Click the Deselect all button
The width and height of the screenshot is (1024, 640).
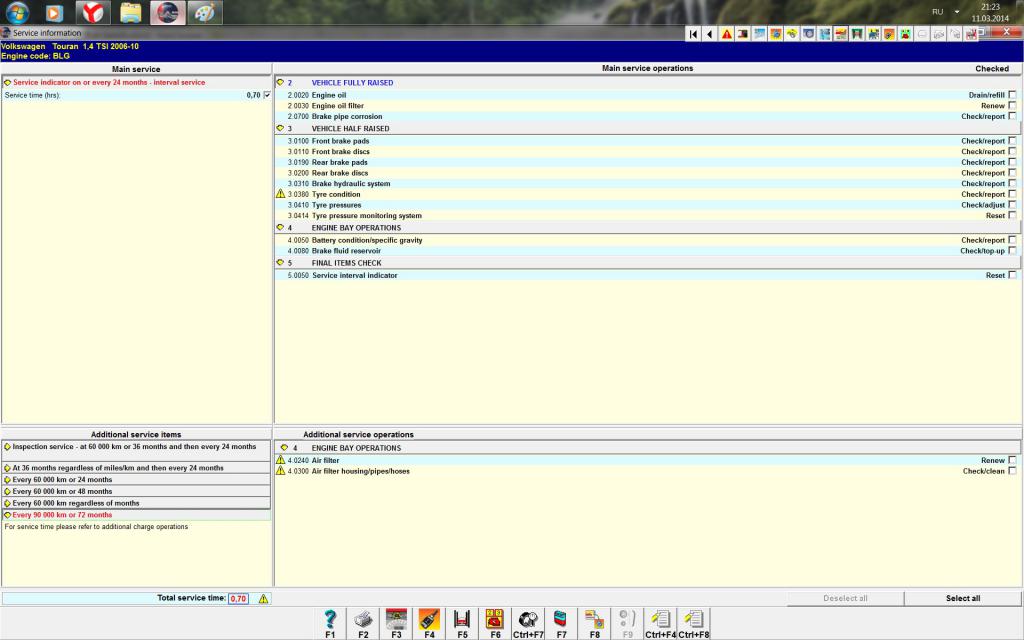pos(845,598)
